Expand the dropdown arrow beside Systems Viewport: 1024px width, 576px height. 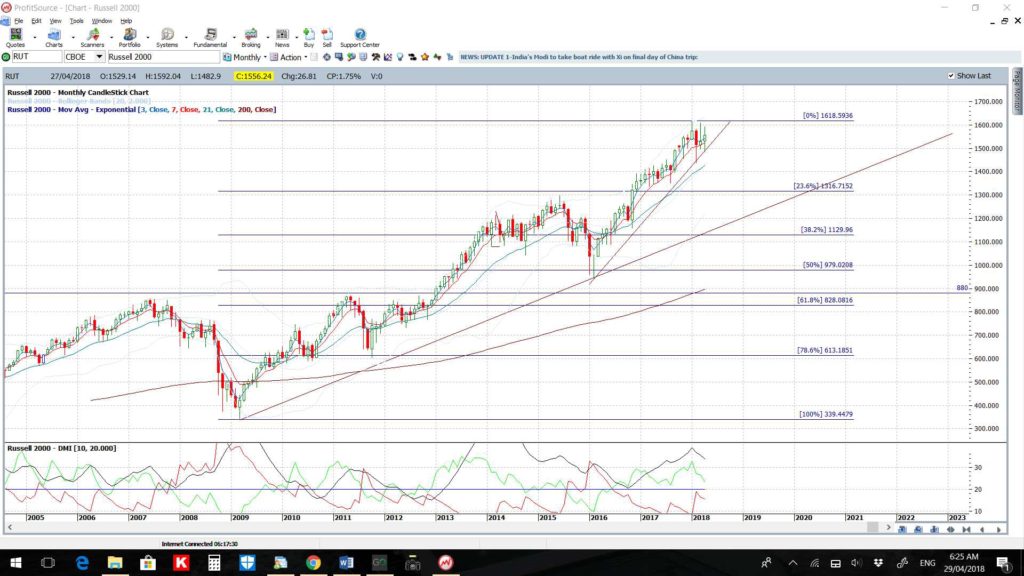pos(185,38)
